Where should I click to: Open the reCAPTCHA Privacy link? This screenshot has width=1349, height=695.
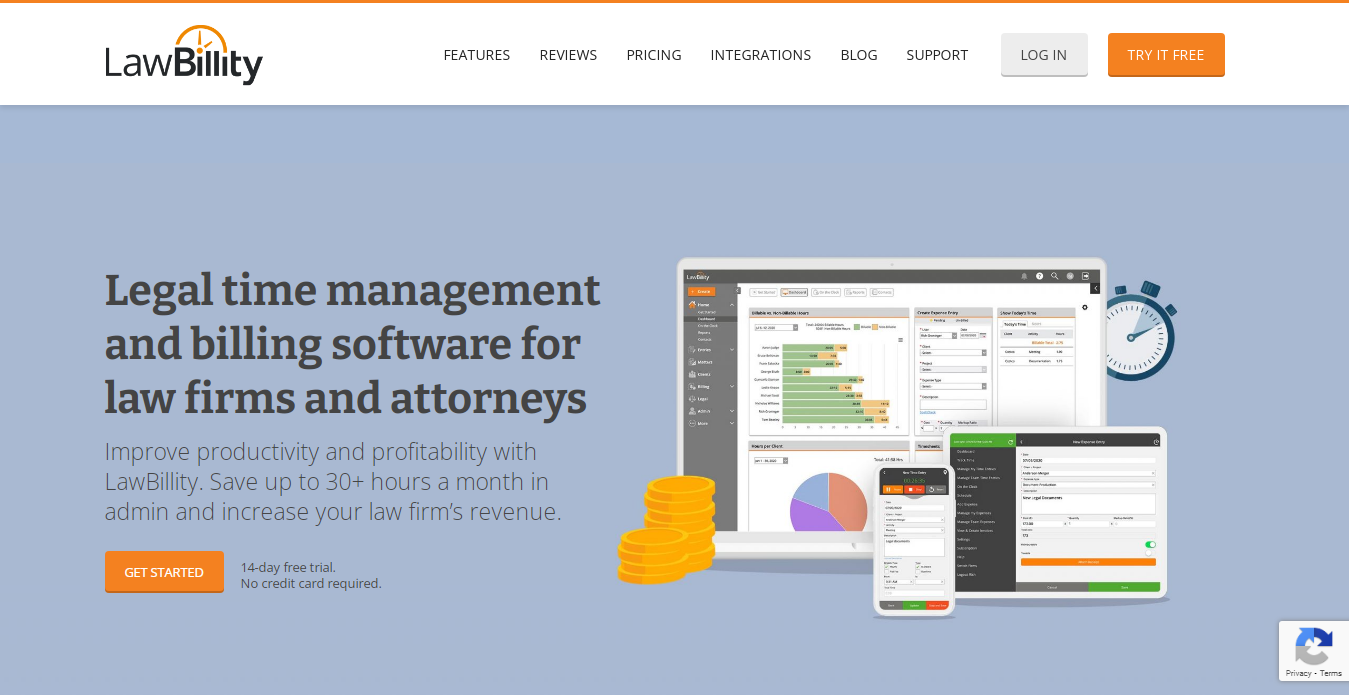(1298, 673)
